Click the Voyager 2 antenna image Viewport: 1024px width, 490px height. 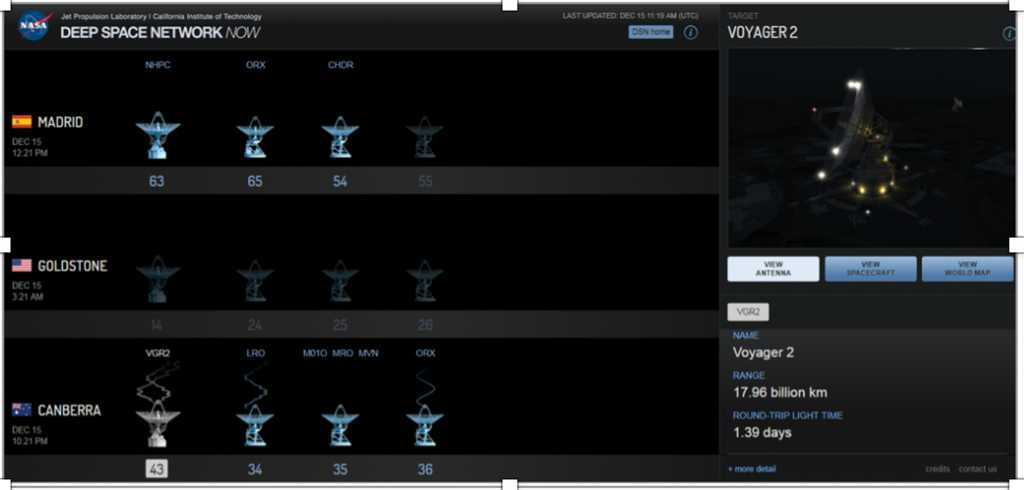[868, 147]
